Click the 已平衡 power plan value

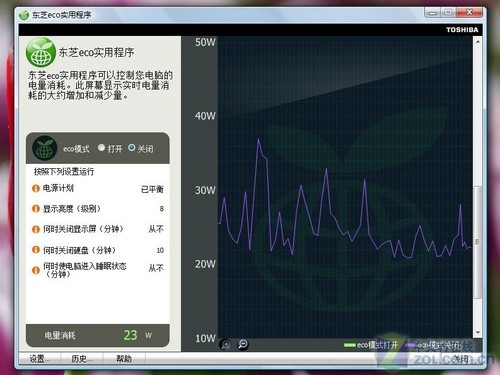pos(152,189)
